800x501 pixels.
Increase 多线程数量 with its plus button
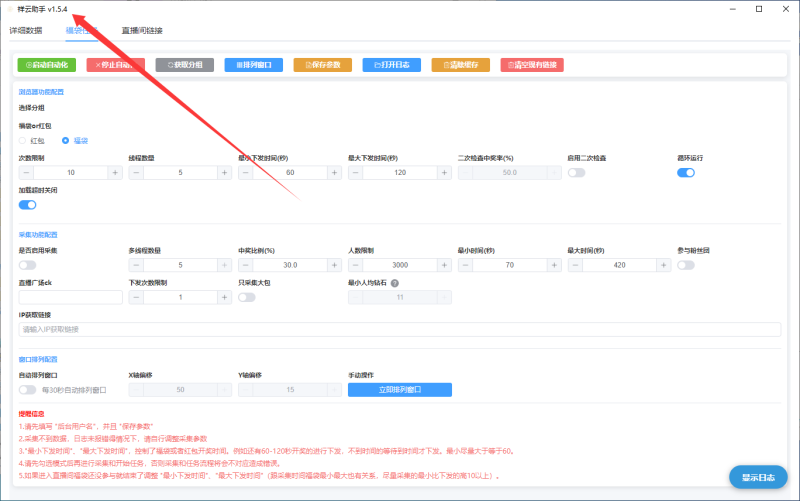(x=224, y=265)
